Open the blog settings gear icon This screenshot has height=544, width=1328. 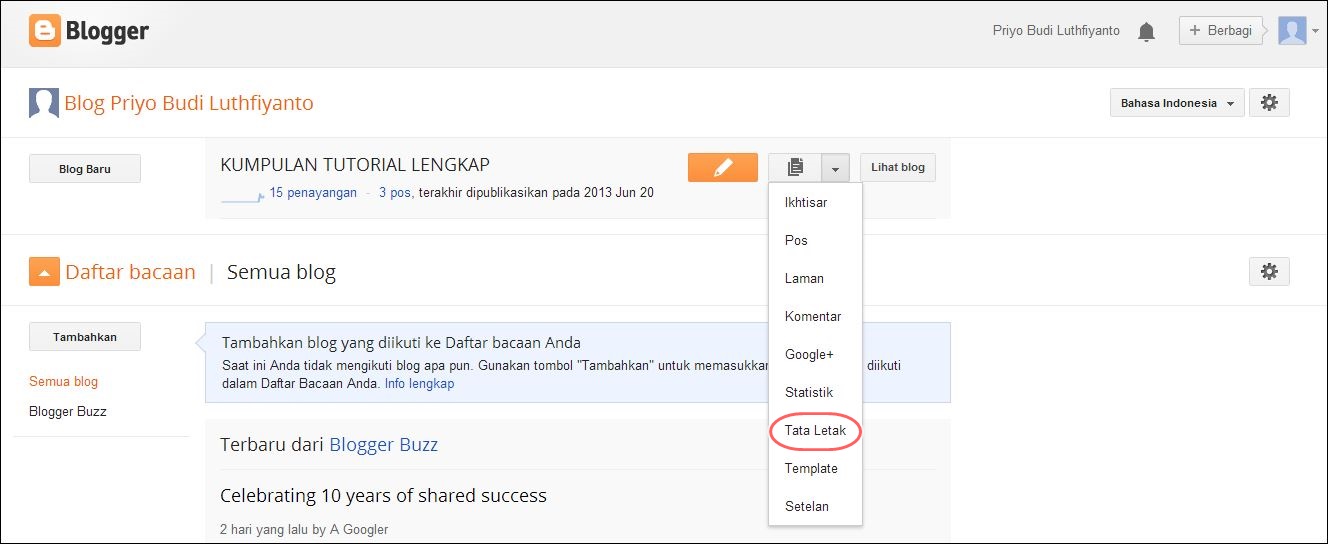[1269, 102]
